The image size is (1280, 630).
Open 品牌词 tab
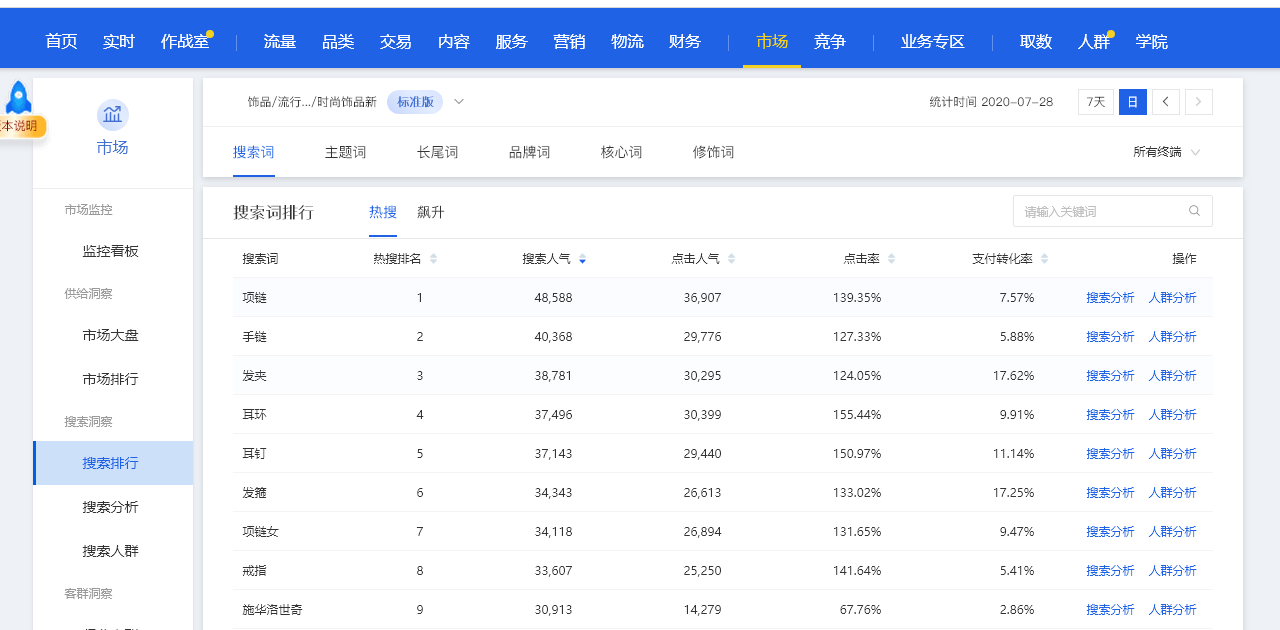click(529, 152)
